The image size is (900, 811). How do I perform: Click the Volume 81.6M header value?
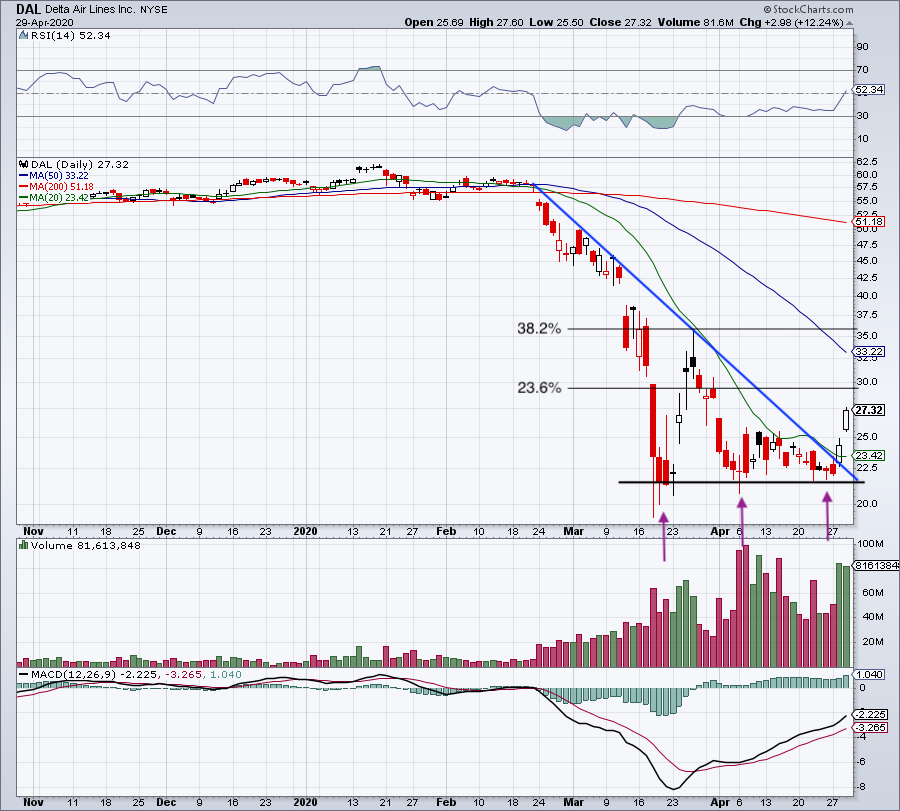[x=696, y=22]
